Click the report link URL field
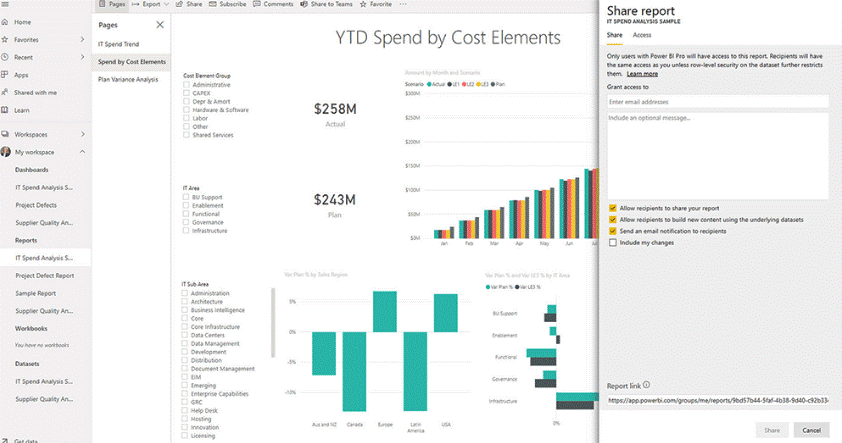 point(718,400)
